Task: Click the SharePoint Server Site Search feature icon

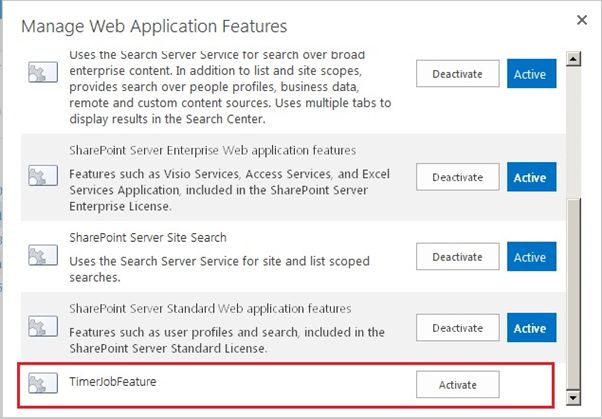Action: [x=42, y=252]
